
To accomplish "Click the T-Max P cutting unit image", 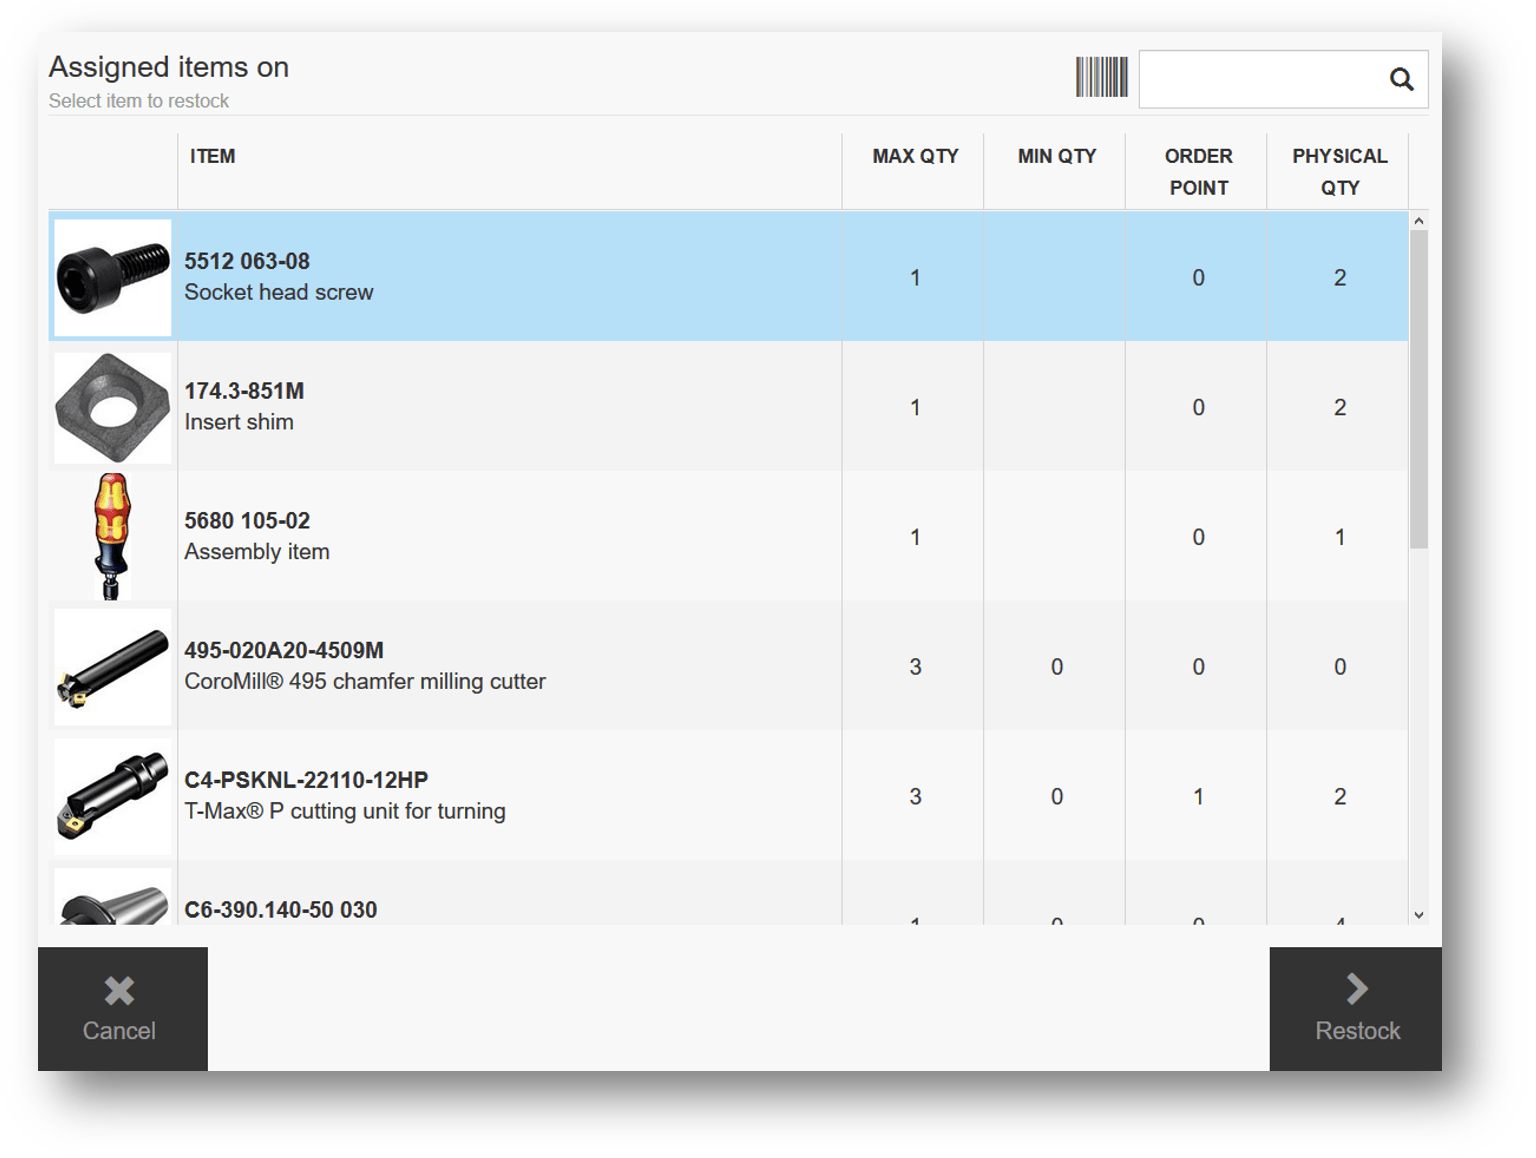I will [112, 797].
